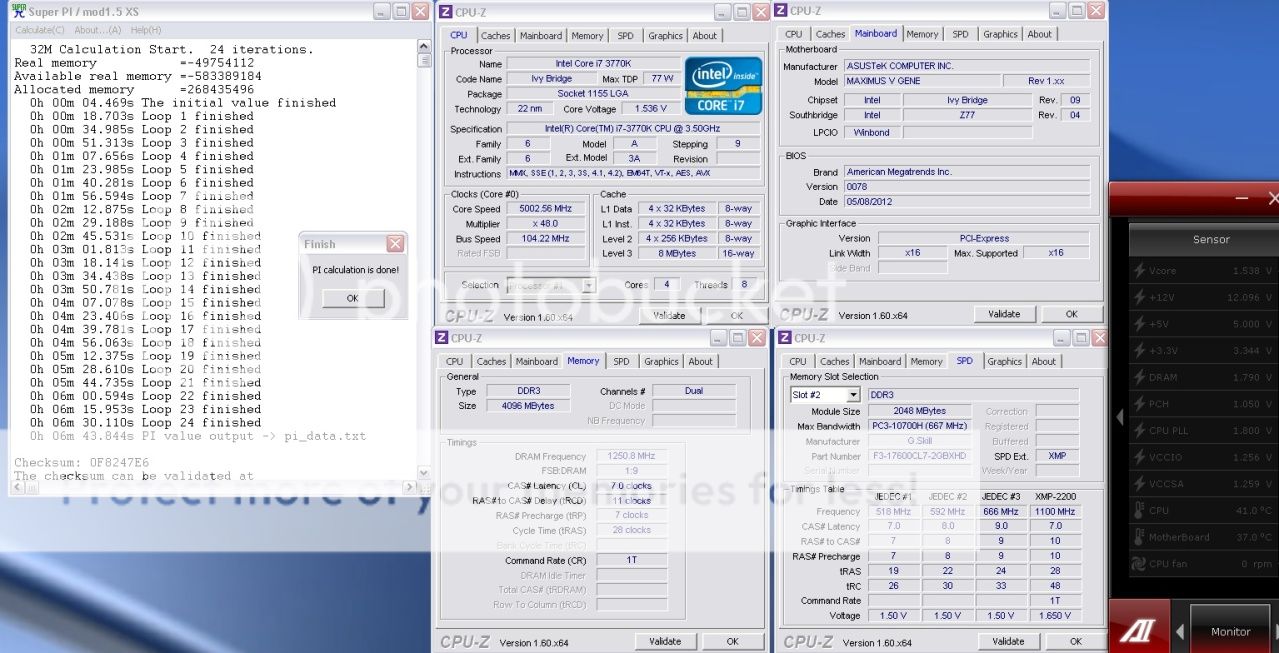
Task: Click the CPU fan icon in the Sensor panel
Action: pyautogui.click(x=1138, y=564)
